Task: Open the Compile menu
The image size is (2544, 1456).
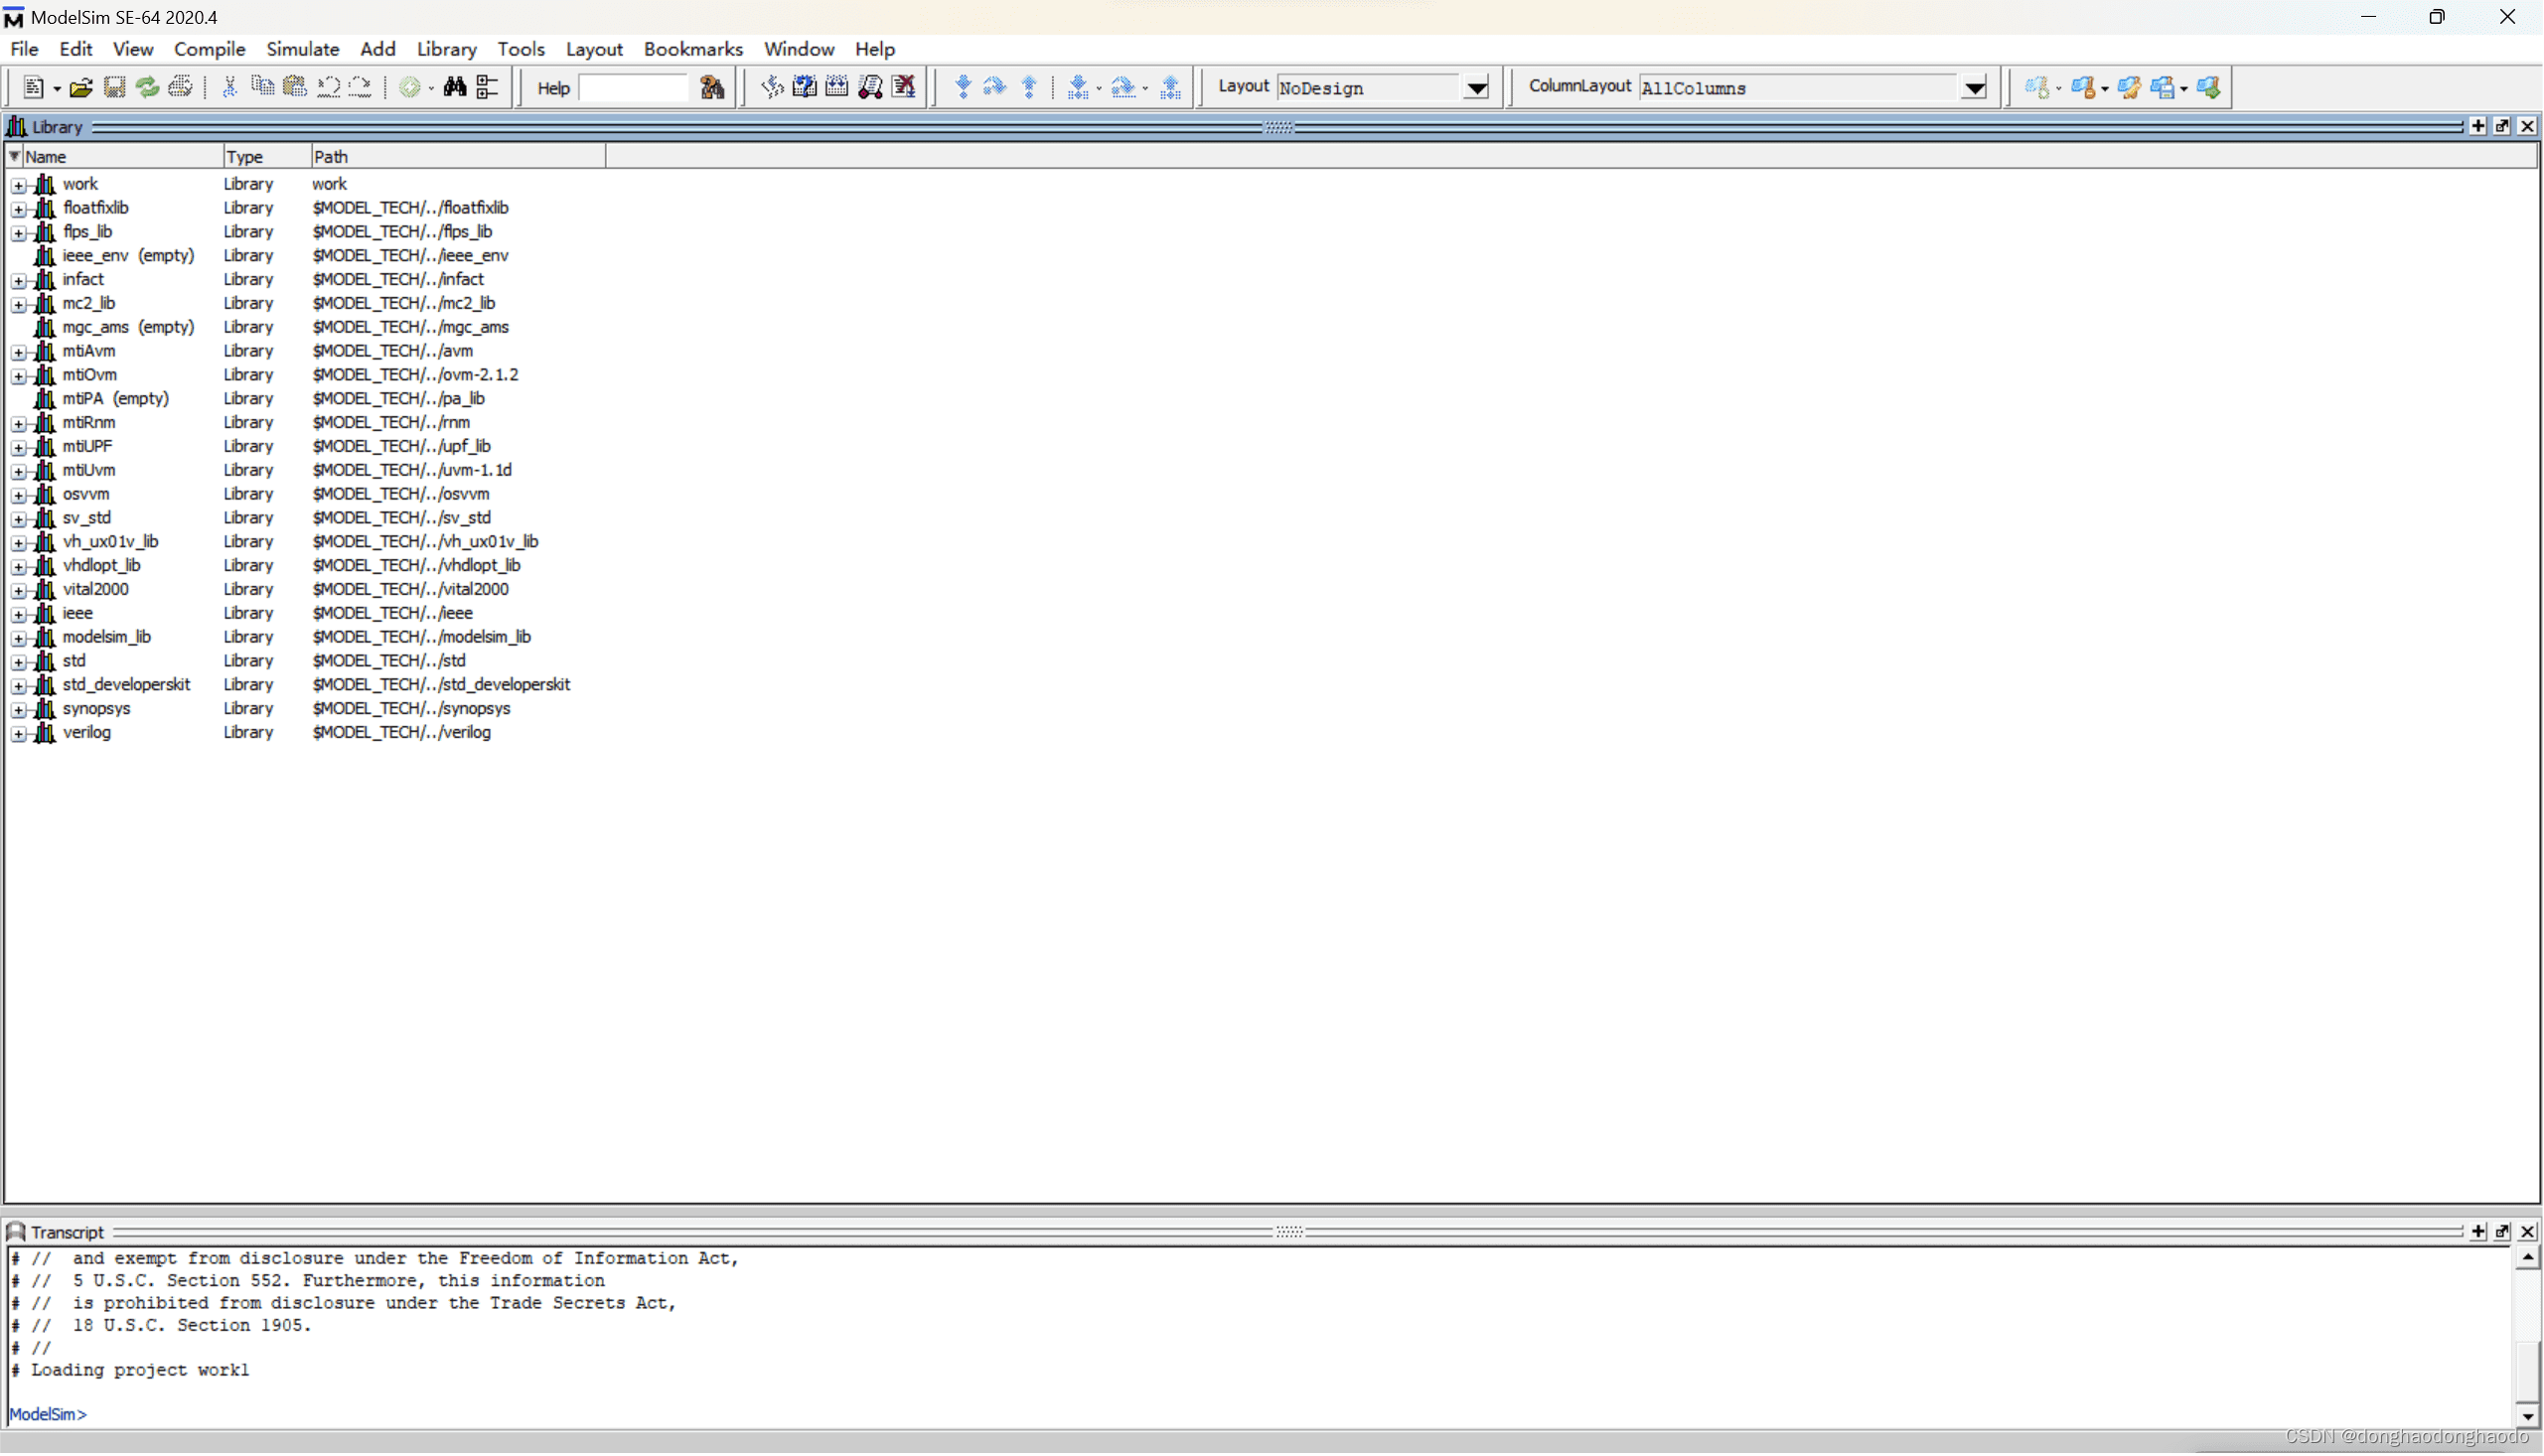Action: [209, 49]
